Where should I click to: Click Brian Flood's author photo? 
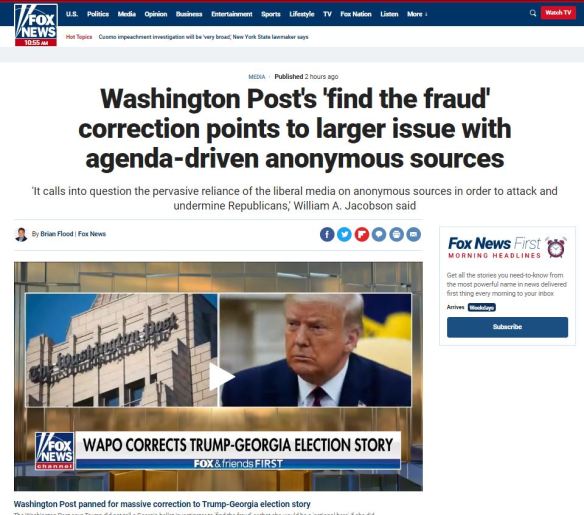tap(21, 234)
